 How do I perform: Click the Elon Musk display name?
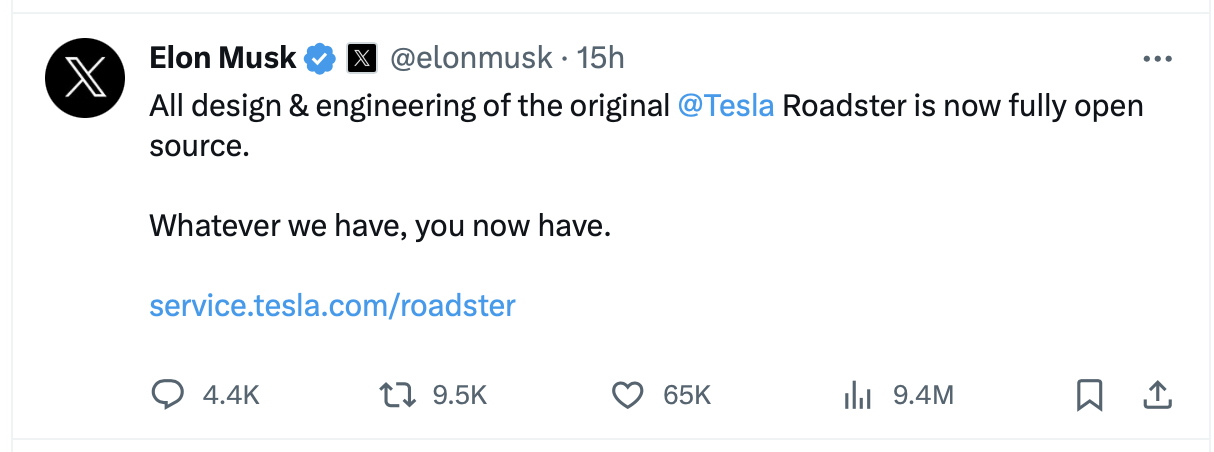coord(223,59)
